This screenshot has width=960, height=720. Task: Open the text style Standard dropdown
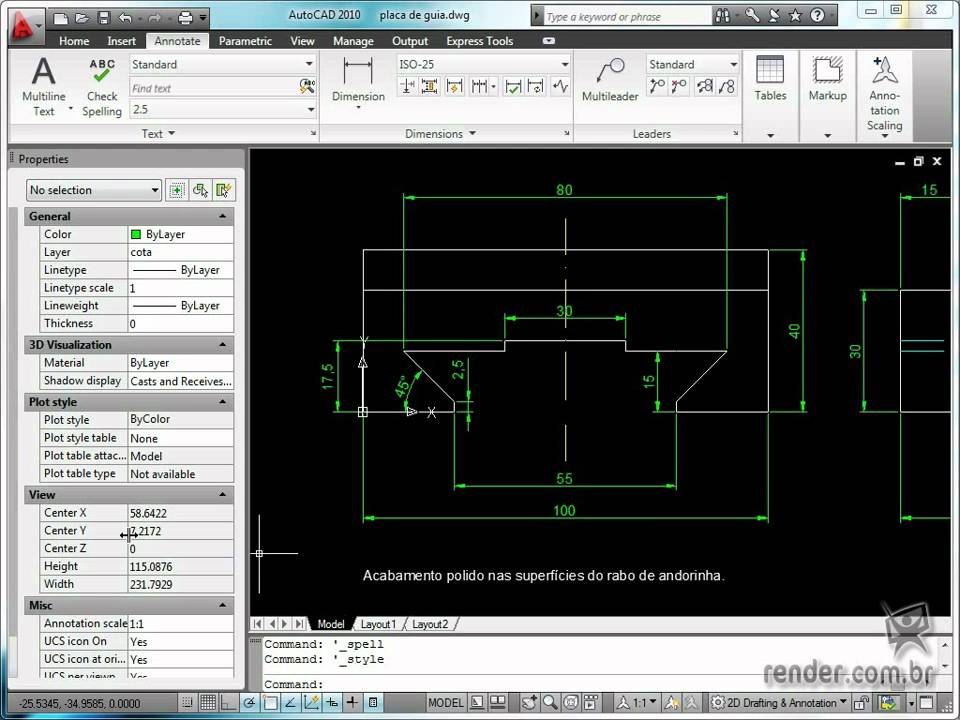(x=309, y=64)
